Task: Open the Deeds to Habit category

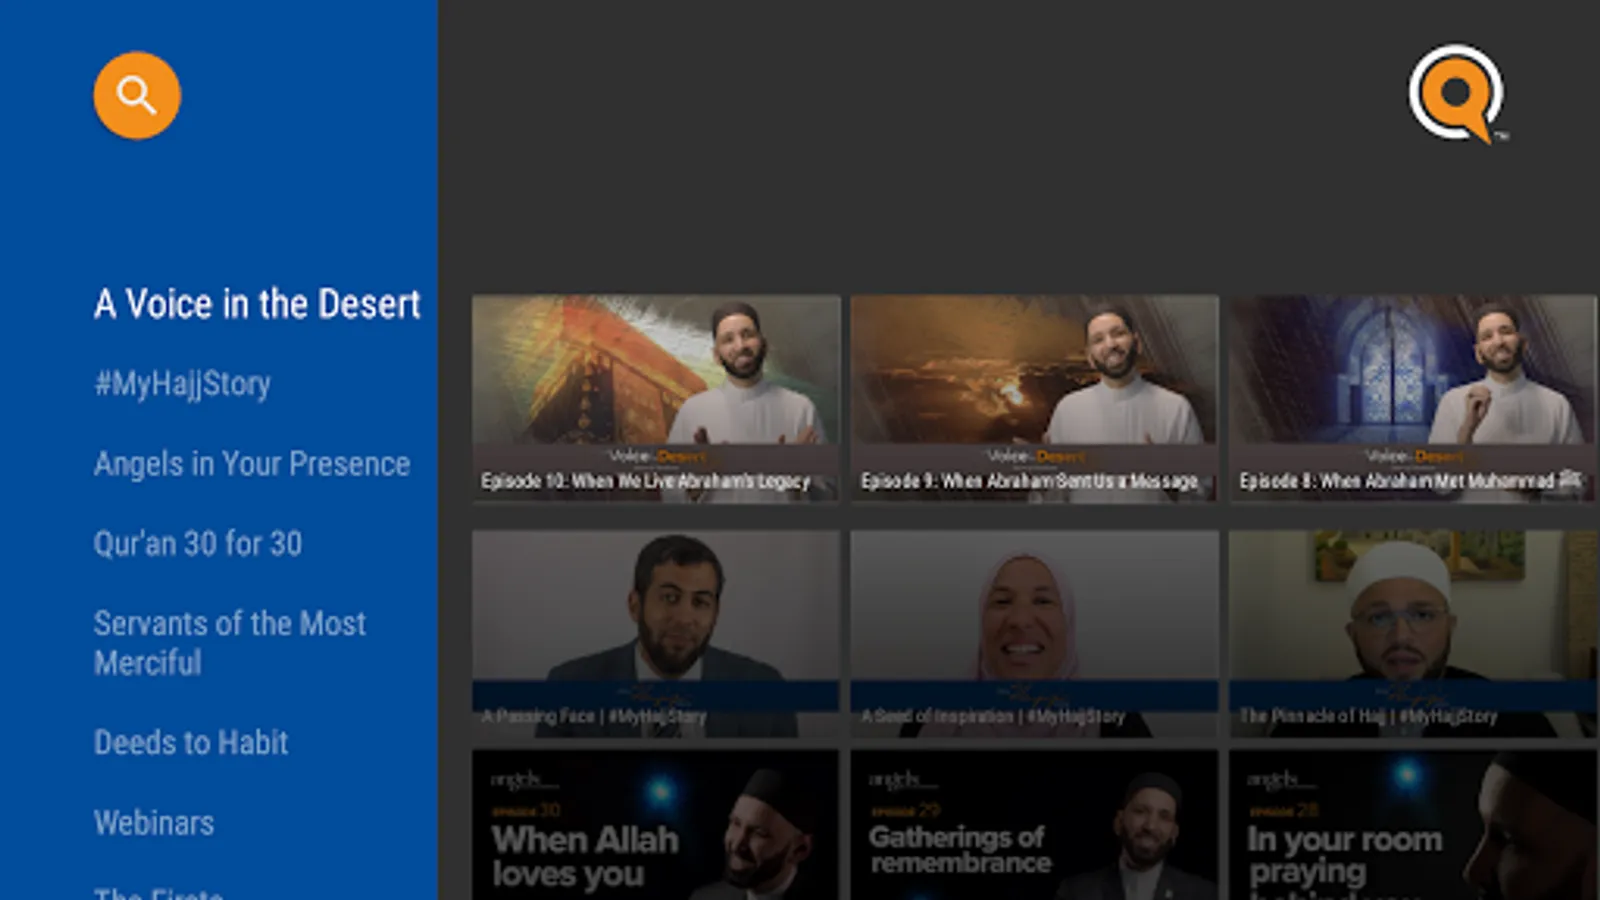Action: (191, 743)
